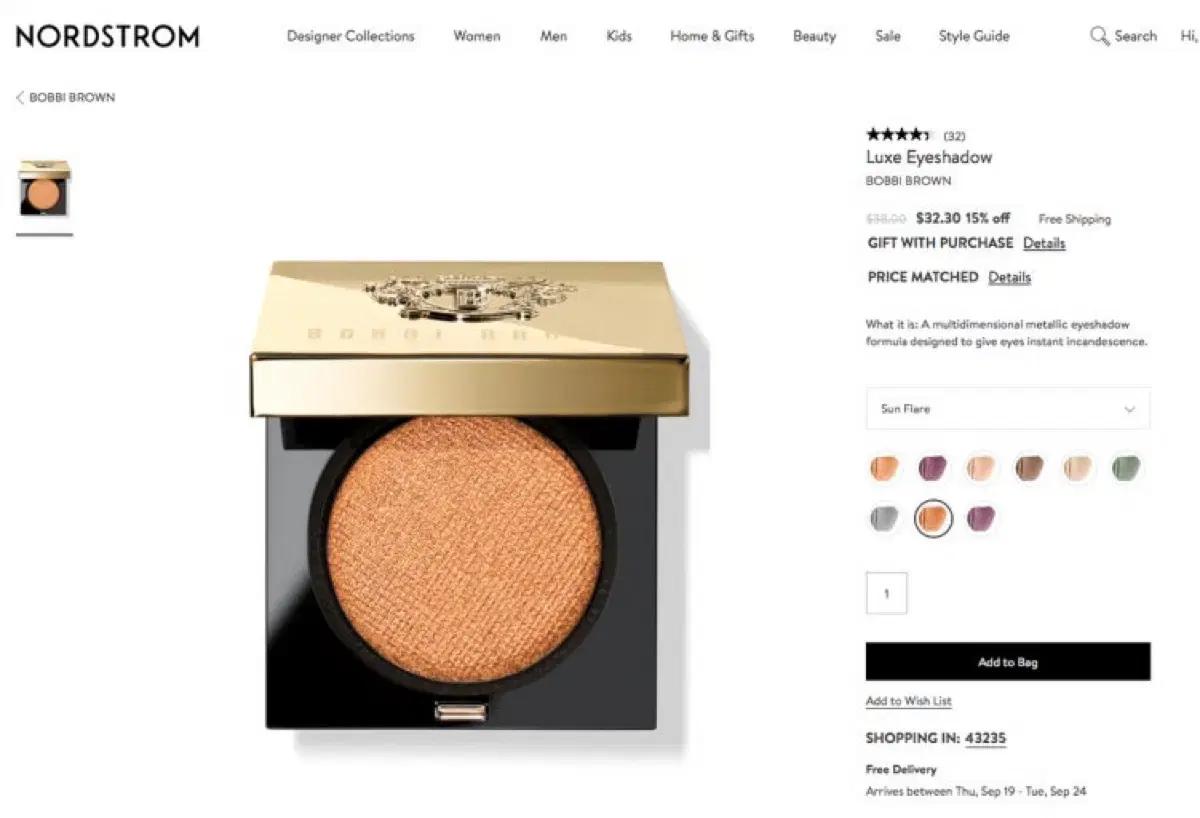This screenshot has width=1200, height=818.
Task: Click the search magnifier icon
Action: pyautogui.click(x=1099, y=37)
